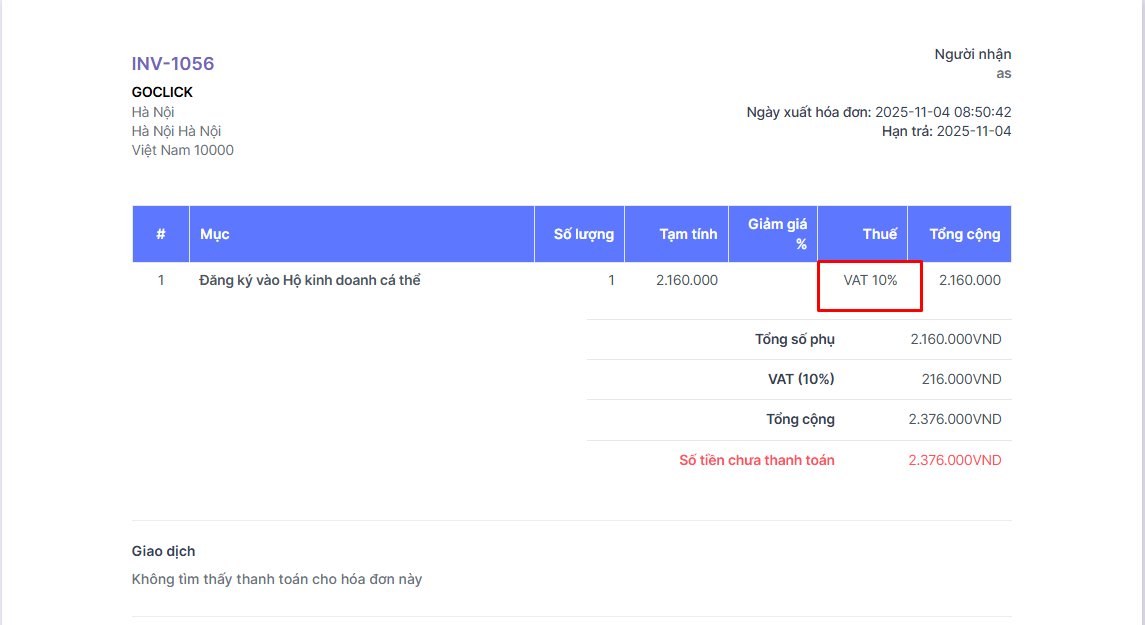Click the 'Thuế' column header
Viewport: 1145px width, 625px height.
(x=880, y=234)
